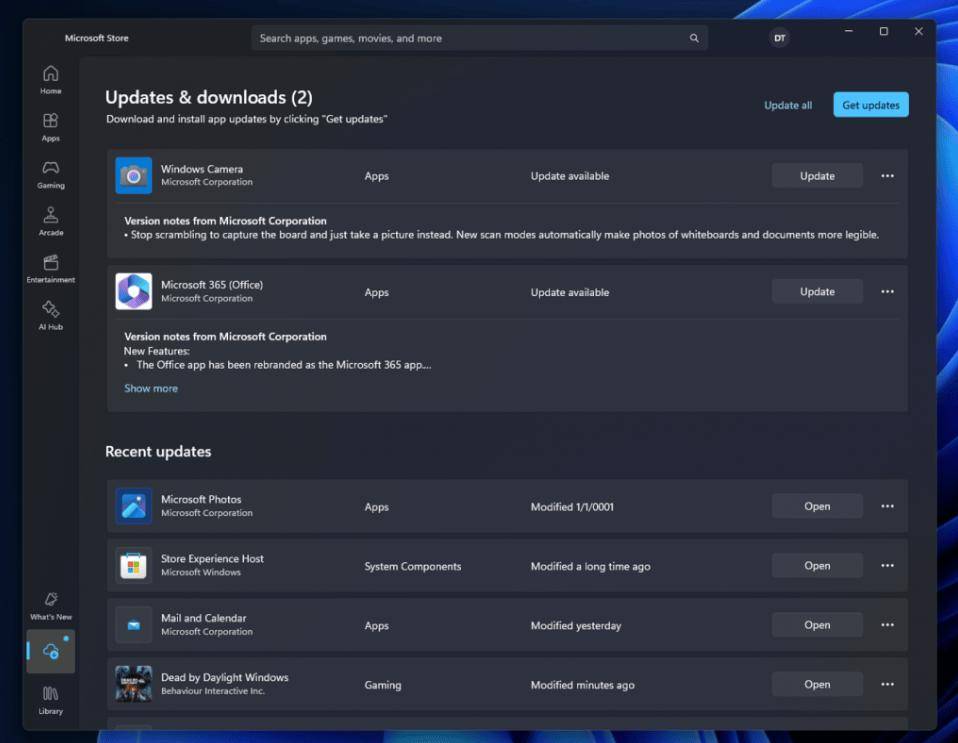Click the Microsoft 365 app icon
The image size is (958, 743).
pos(134,291)
